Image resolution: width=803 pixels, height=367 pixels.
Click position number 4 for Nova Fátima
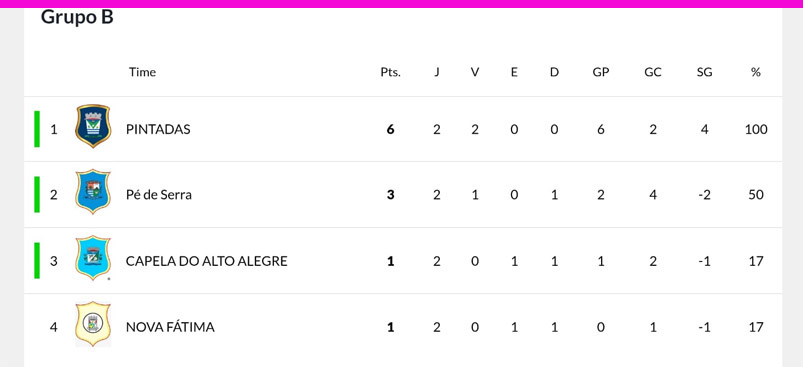click(53, 327)
